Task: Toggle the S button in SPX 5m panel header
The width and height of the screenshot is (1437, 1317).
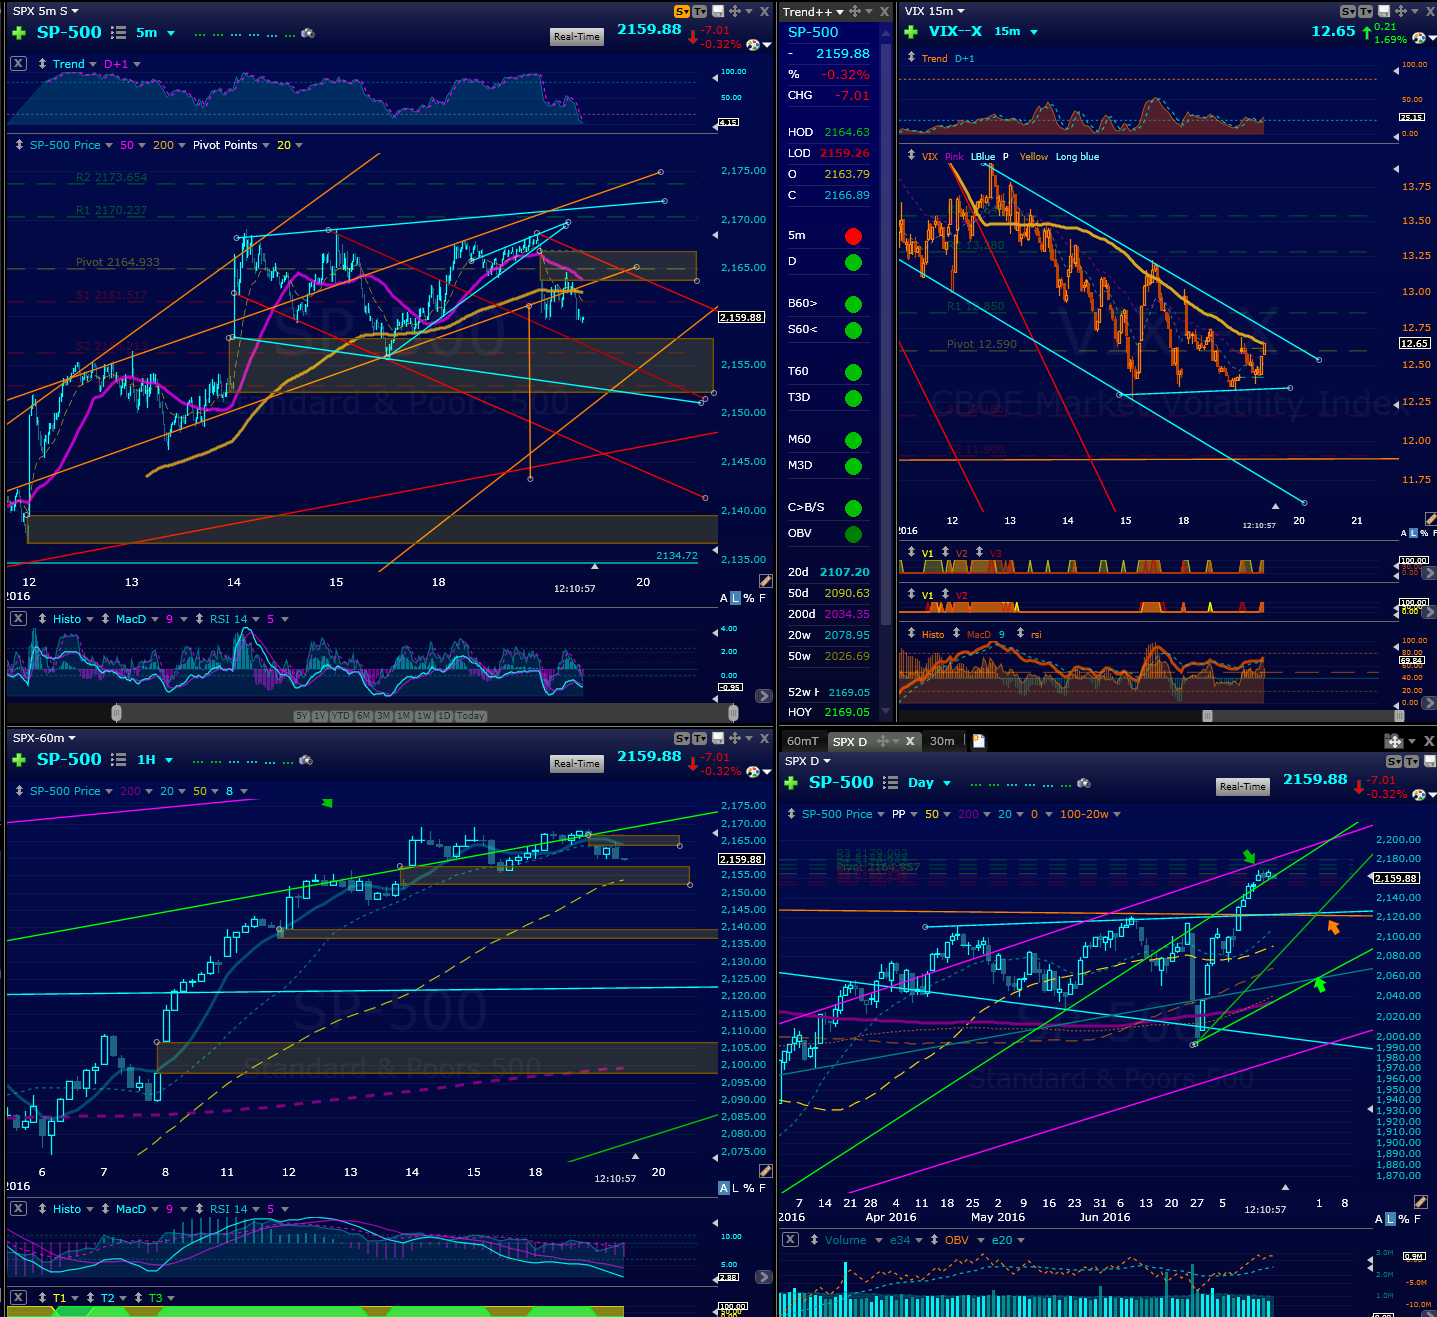Action: (x=682, y=12)
